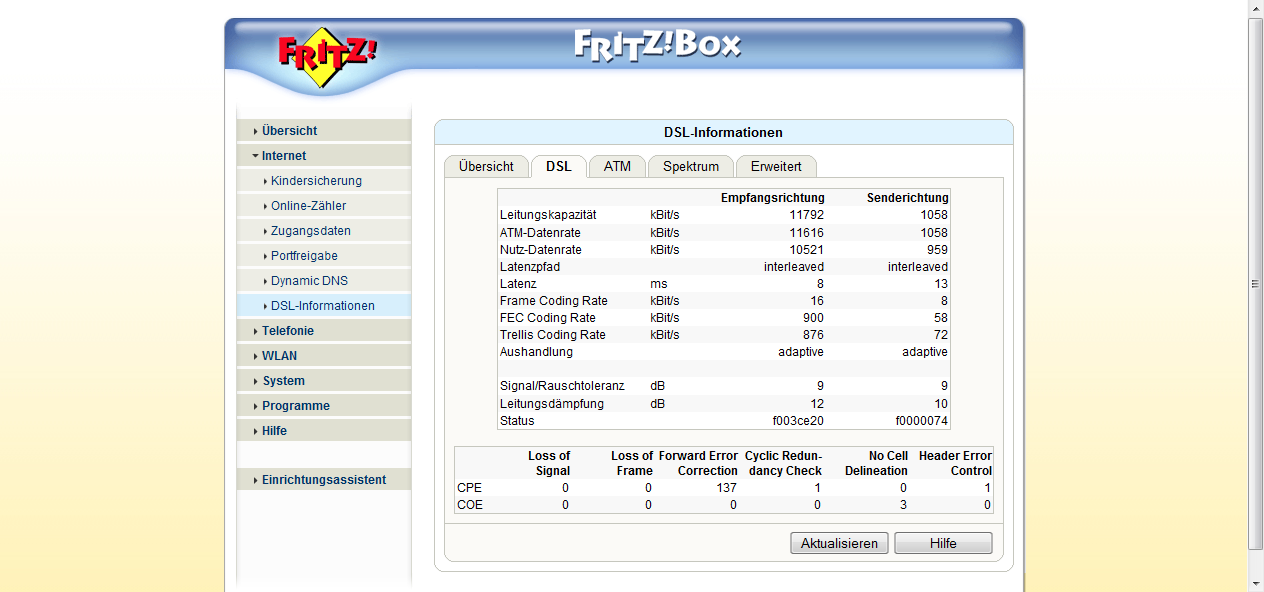
Task: Switch to the ATM tab
Action: tap(617, 167)
